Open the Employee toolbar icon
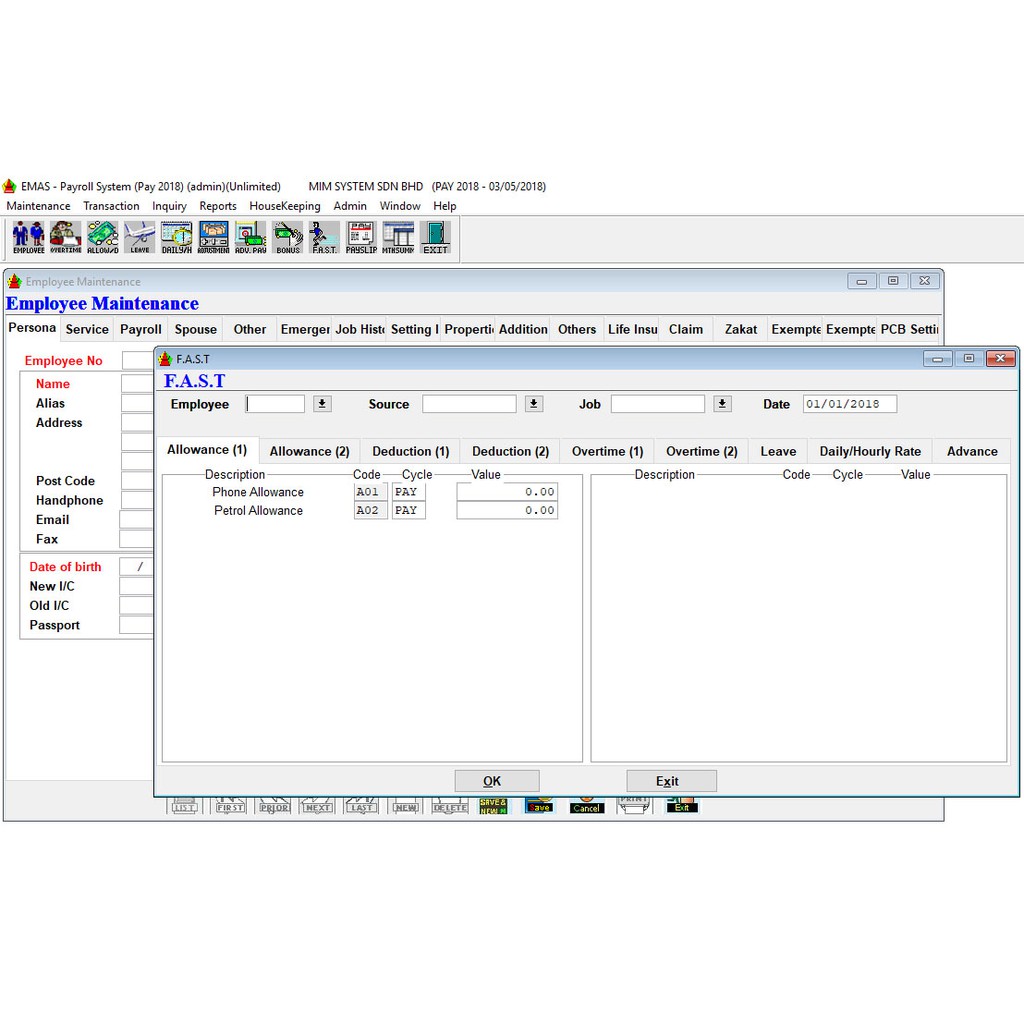The width and height of the screenshot is (1024, 1024). click(28, 237)
